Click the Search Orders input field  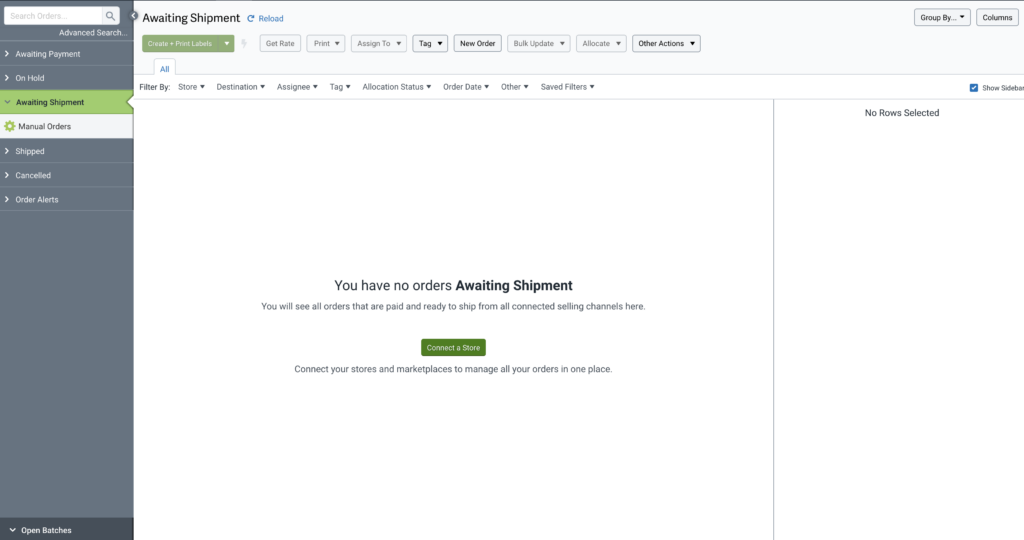[53, 16]
